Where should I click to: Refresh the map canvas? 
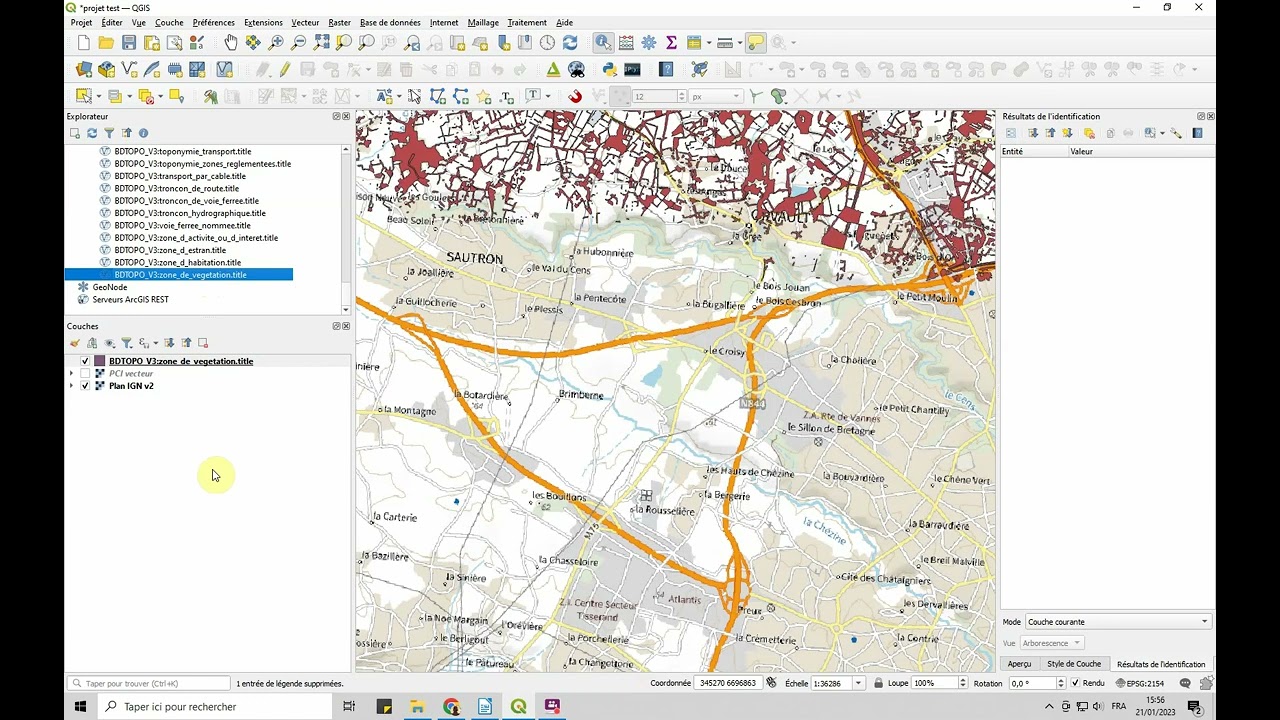click(570, 43)
